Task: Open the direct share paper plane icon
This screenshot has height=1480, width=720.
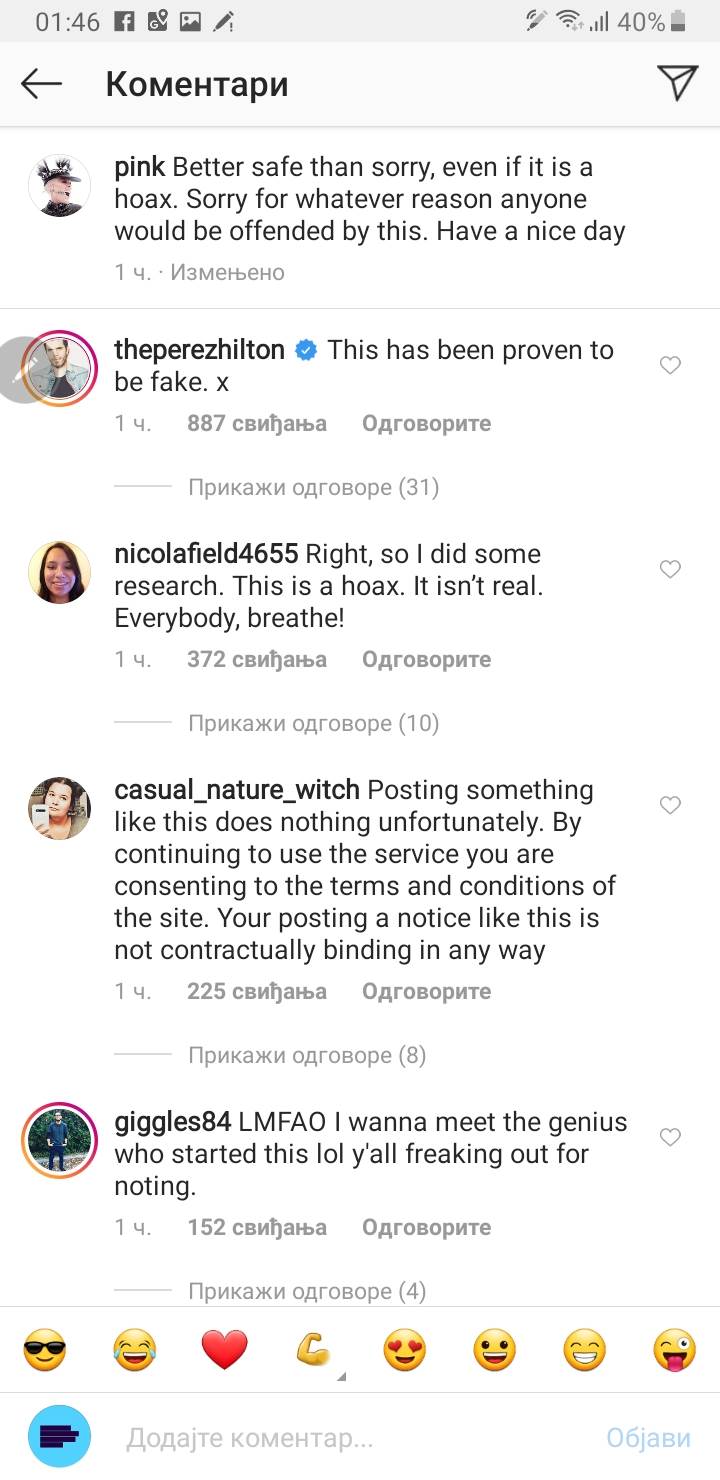Action: (x=675, y=84)
